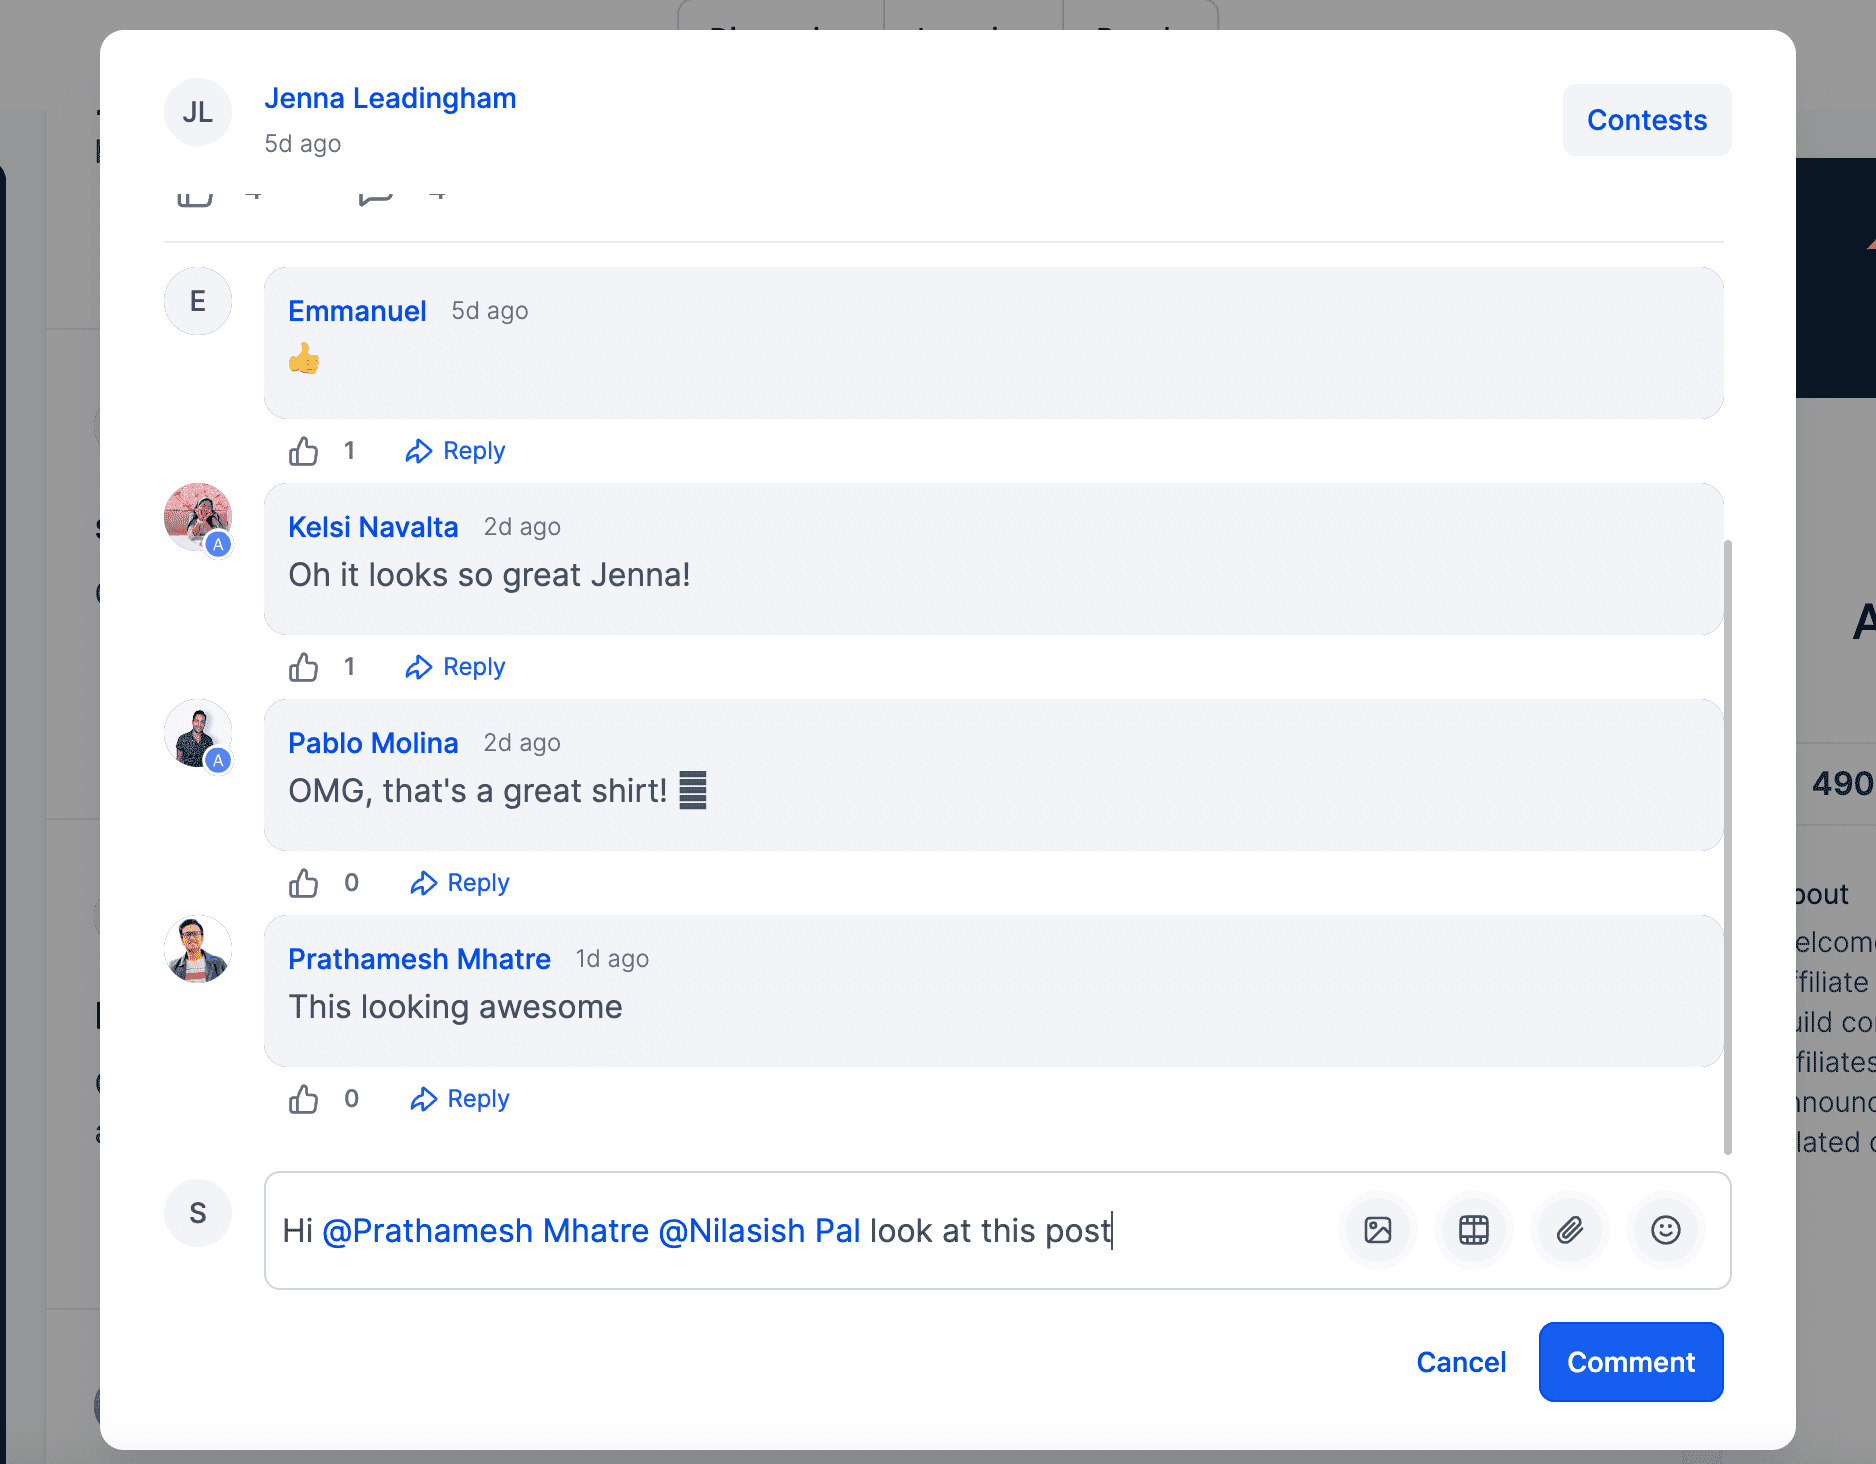Image resolution: width=1876 pixels, height=1464 pixels.
Task: Click Kelsi Navalta's avatar photo
Action: click(x=198, y=517)
